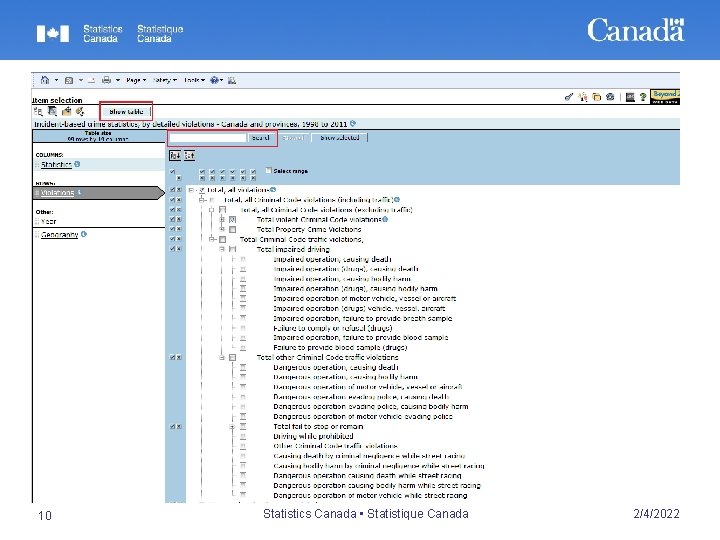Click the browser Home icon
Viewport: 720px width, 540px height.
coord(45,80)
